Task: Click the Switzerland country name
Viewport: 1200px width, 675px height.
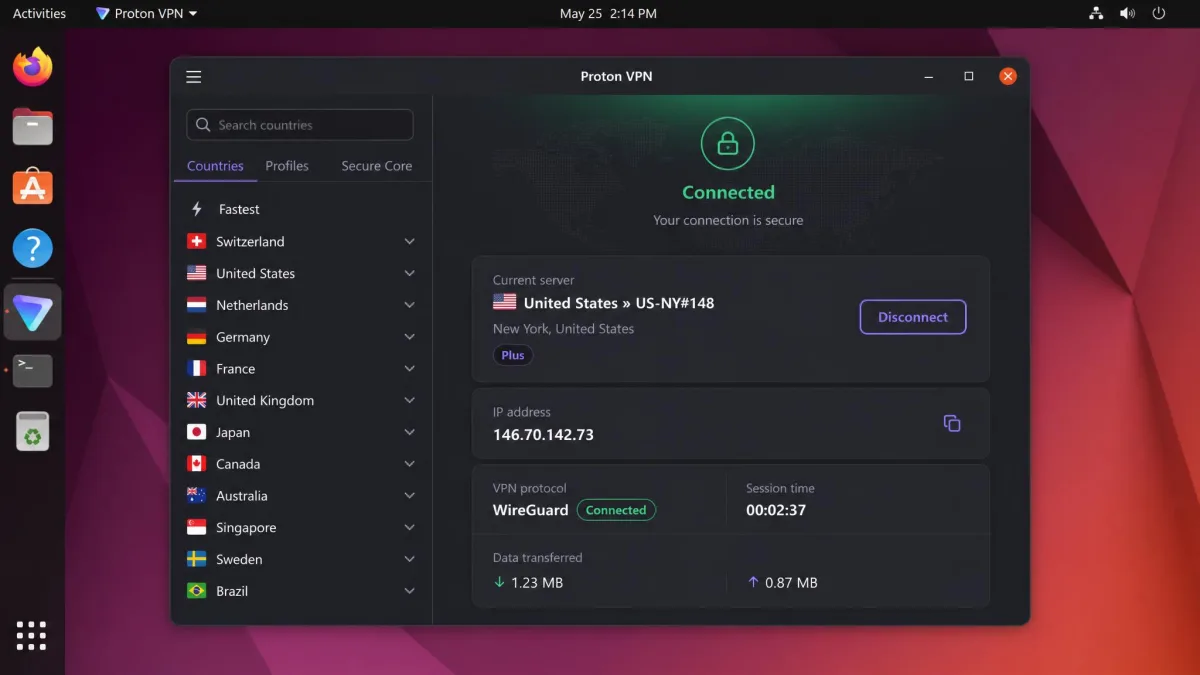Action: point(250,242)
